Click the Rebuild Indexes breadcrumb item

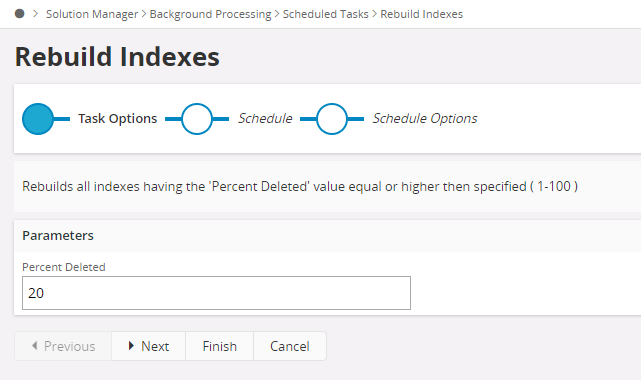click(x=421, y=14)
